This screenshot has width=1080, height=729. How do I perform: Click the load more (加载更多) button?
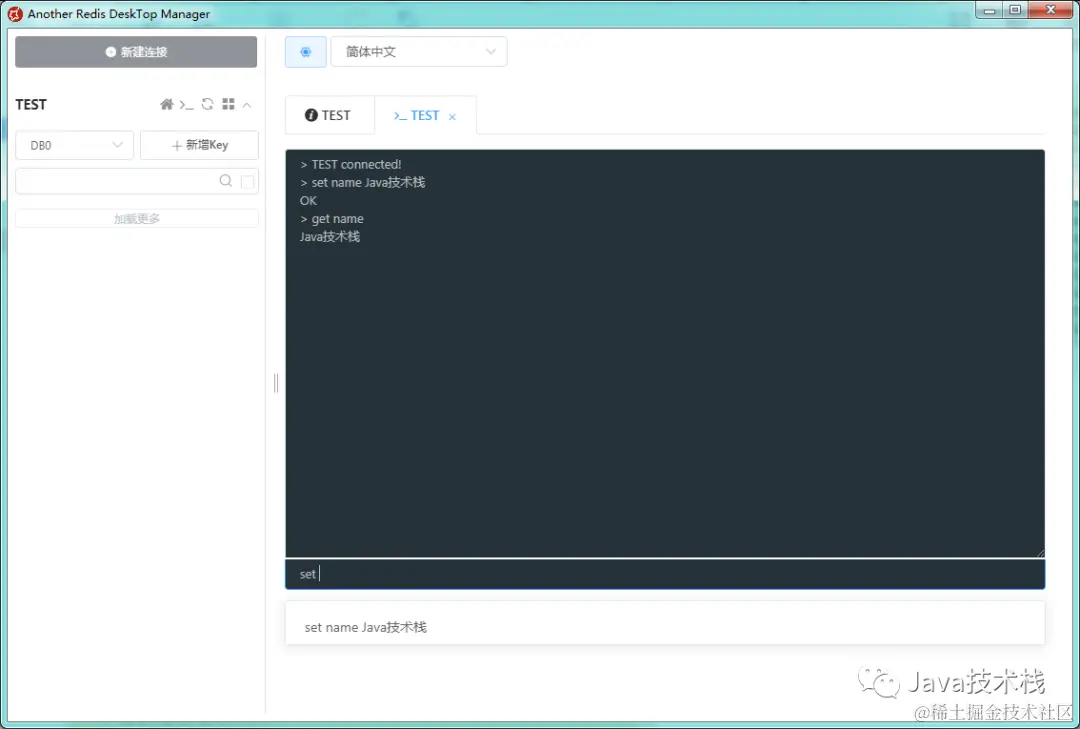(x=136, y=218)
